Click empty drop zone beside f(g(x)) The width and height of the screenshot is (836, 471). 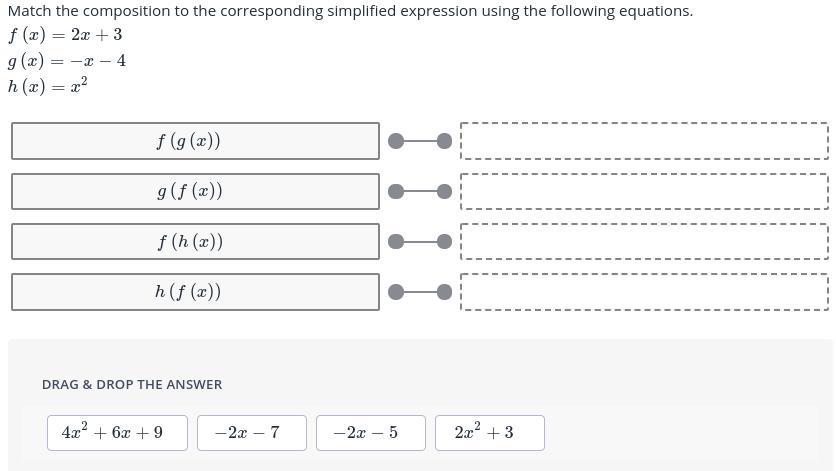click(x=644, y=141)
